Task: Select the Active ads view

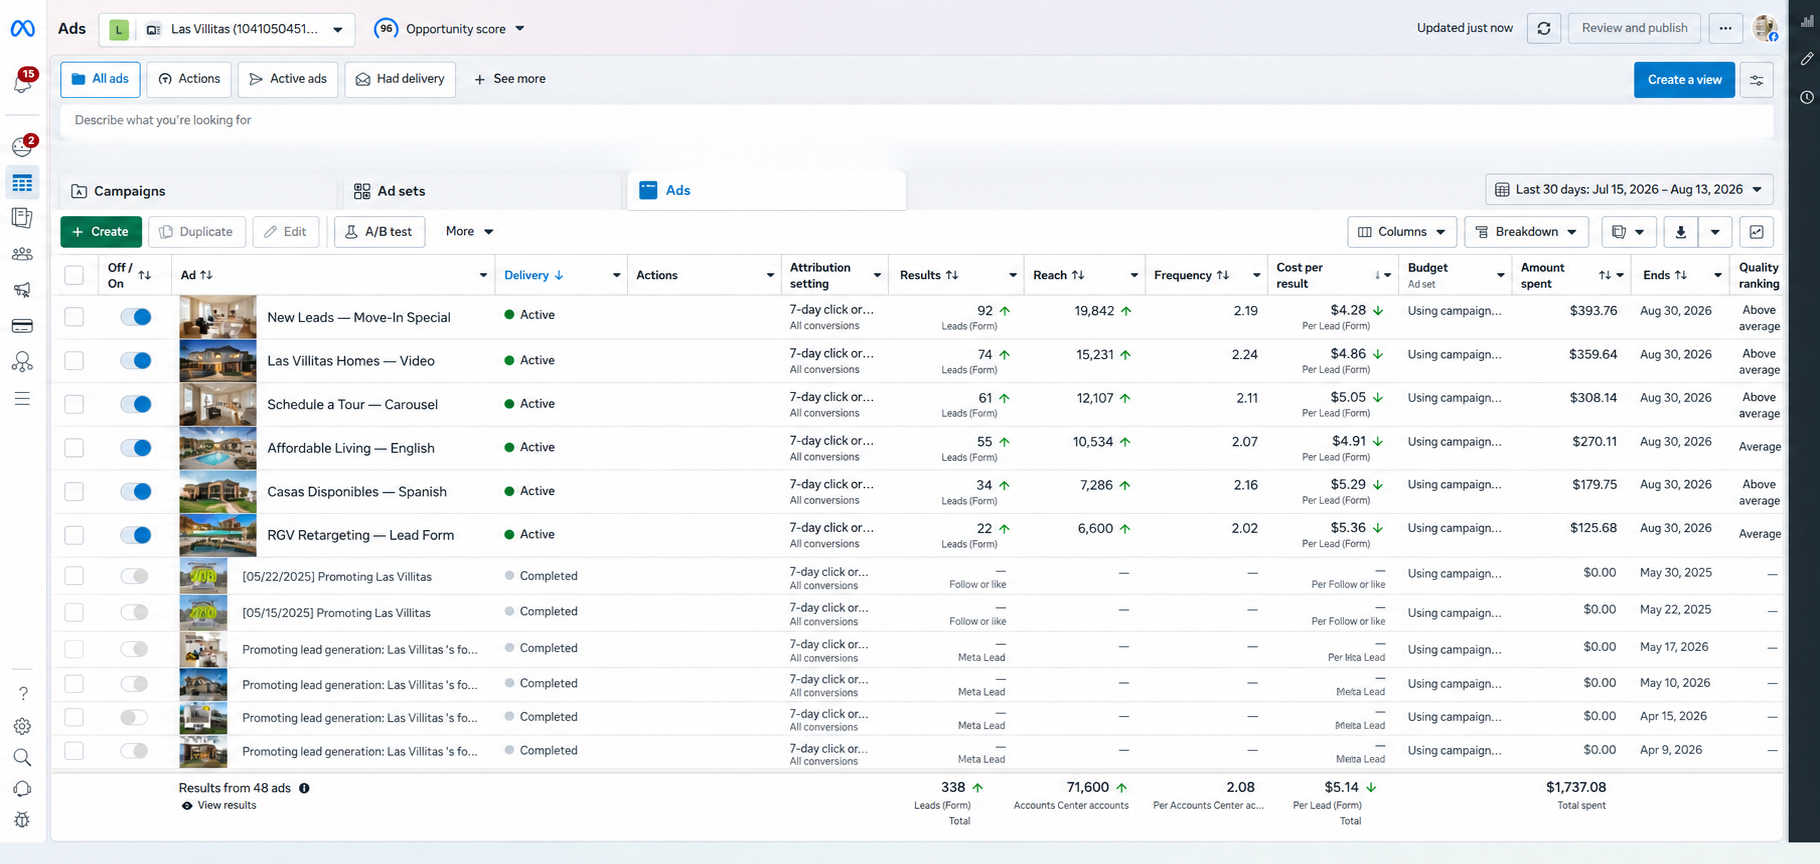Action: (288, 79)
